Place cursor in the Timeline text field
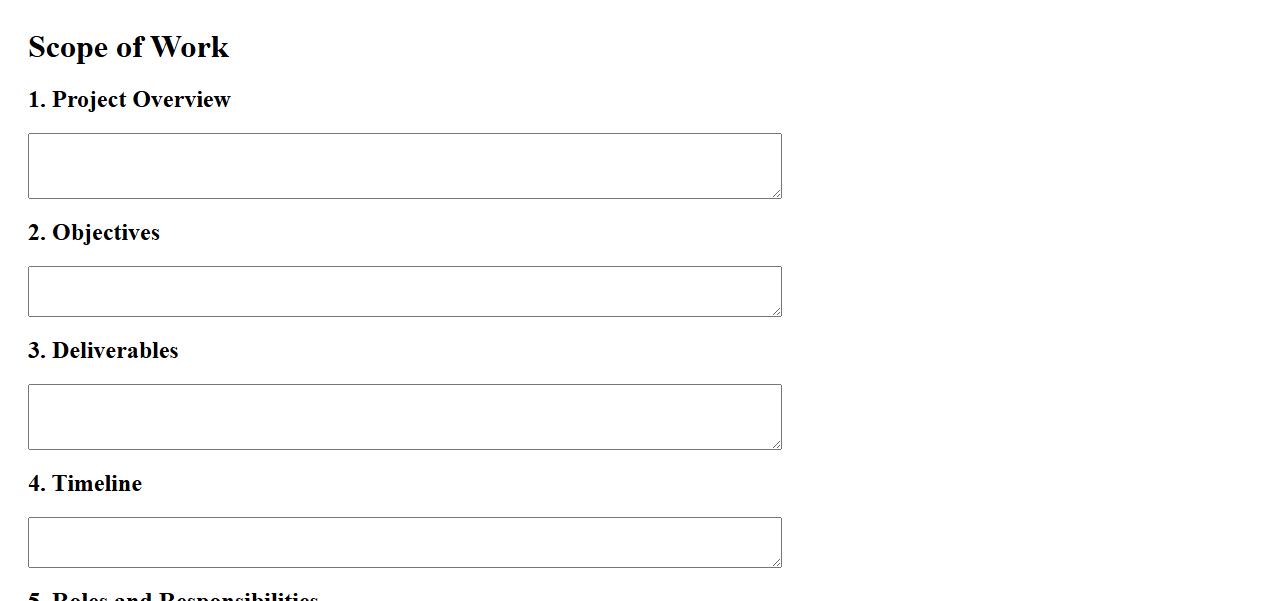 404,542
